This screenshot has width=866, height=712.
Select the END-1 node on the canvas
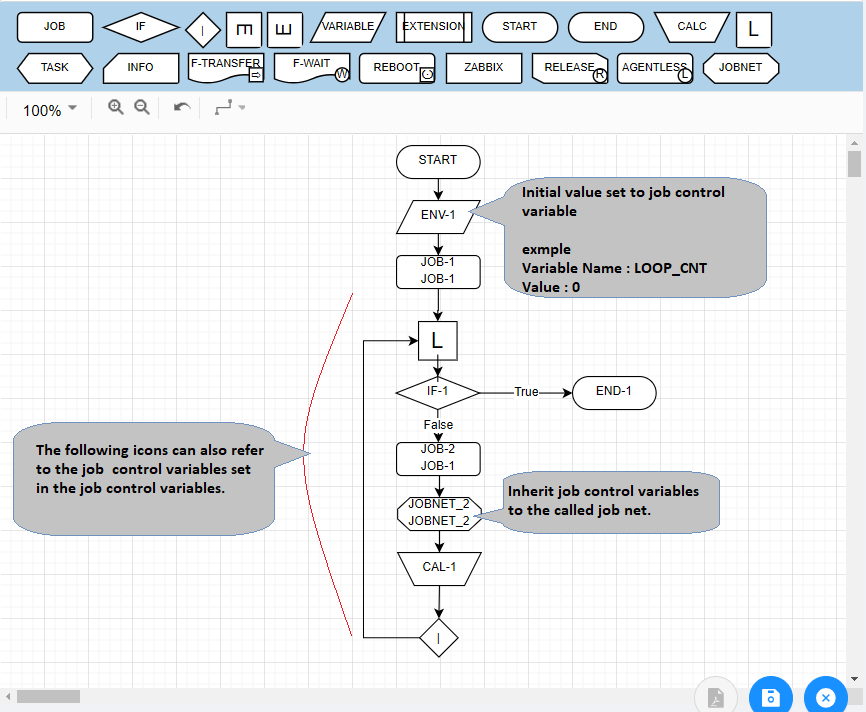[x=613, y=393]
